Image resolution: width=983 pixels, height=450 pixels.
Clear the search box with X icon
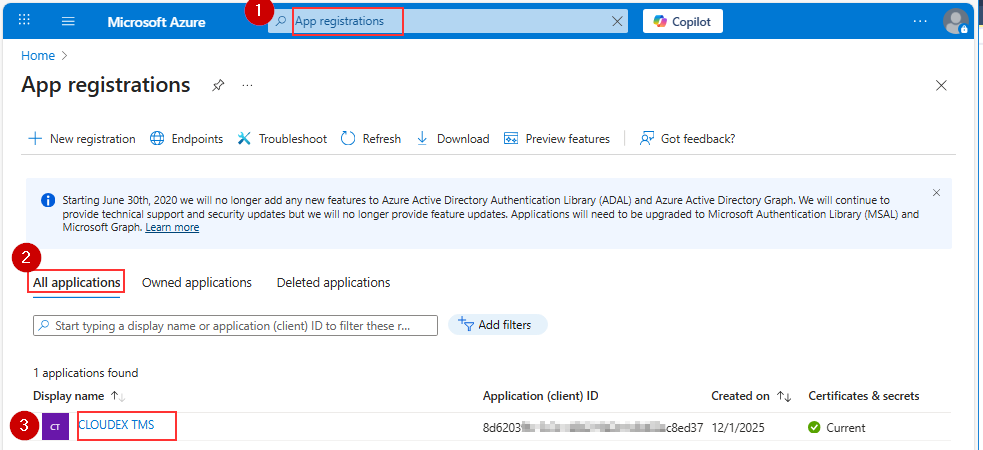[x=617, y=21]
